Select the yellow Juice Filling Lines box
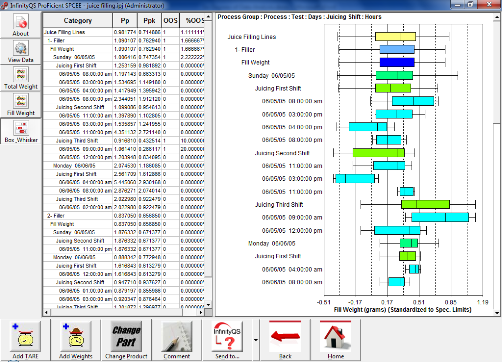The width and height of the screenshot is (502, 362). [395, 36]
